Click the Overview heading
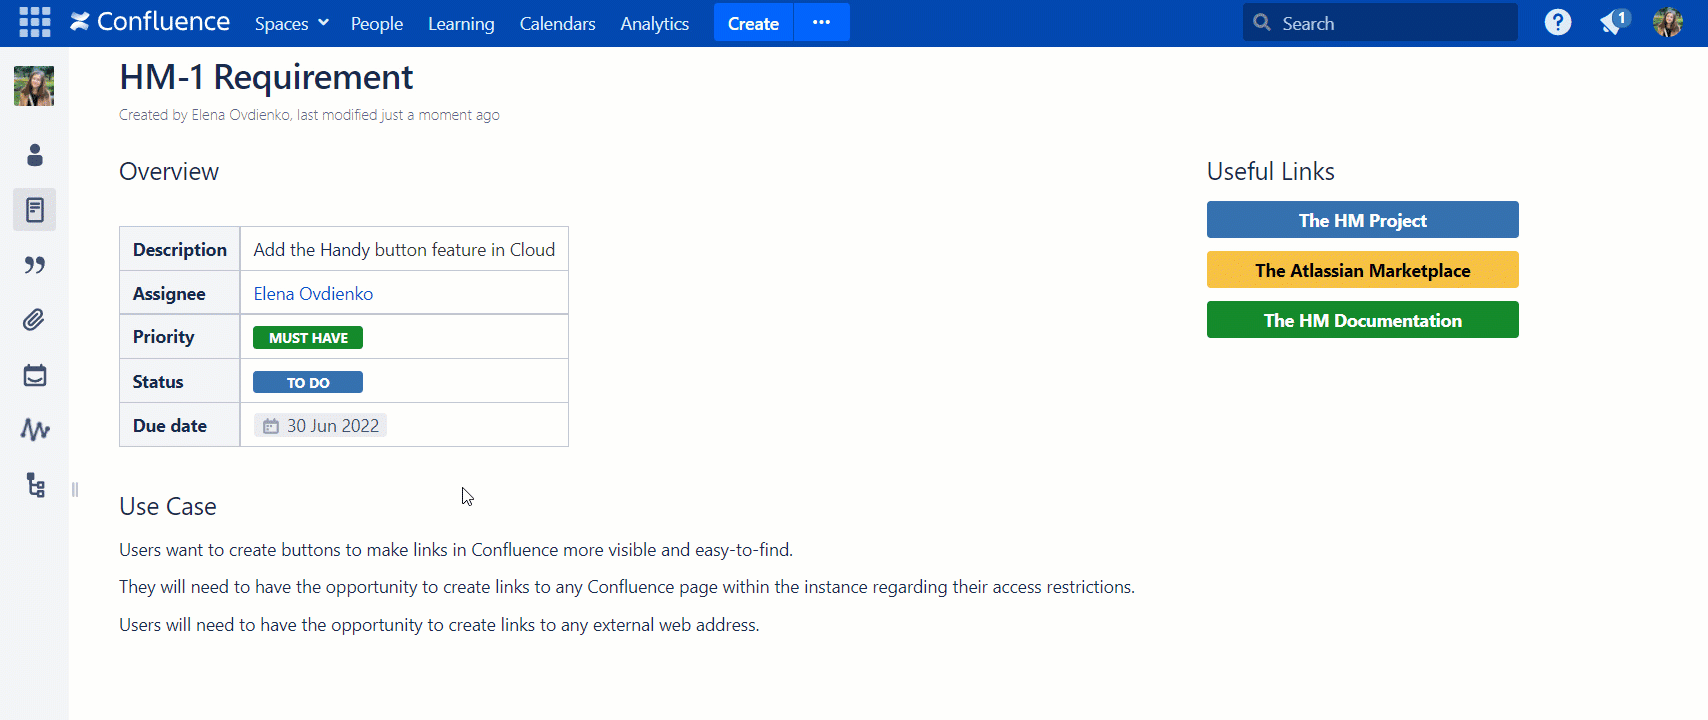This screenshot has height=720, width=1708. [x=169, y=172]
